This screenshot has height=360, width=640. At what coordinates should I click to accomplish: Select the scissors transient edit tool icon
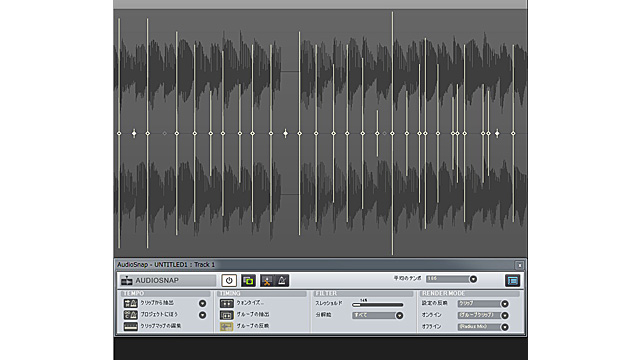pos(267,280)
